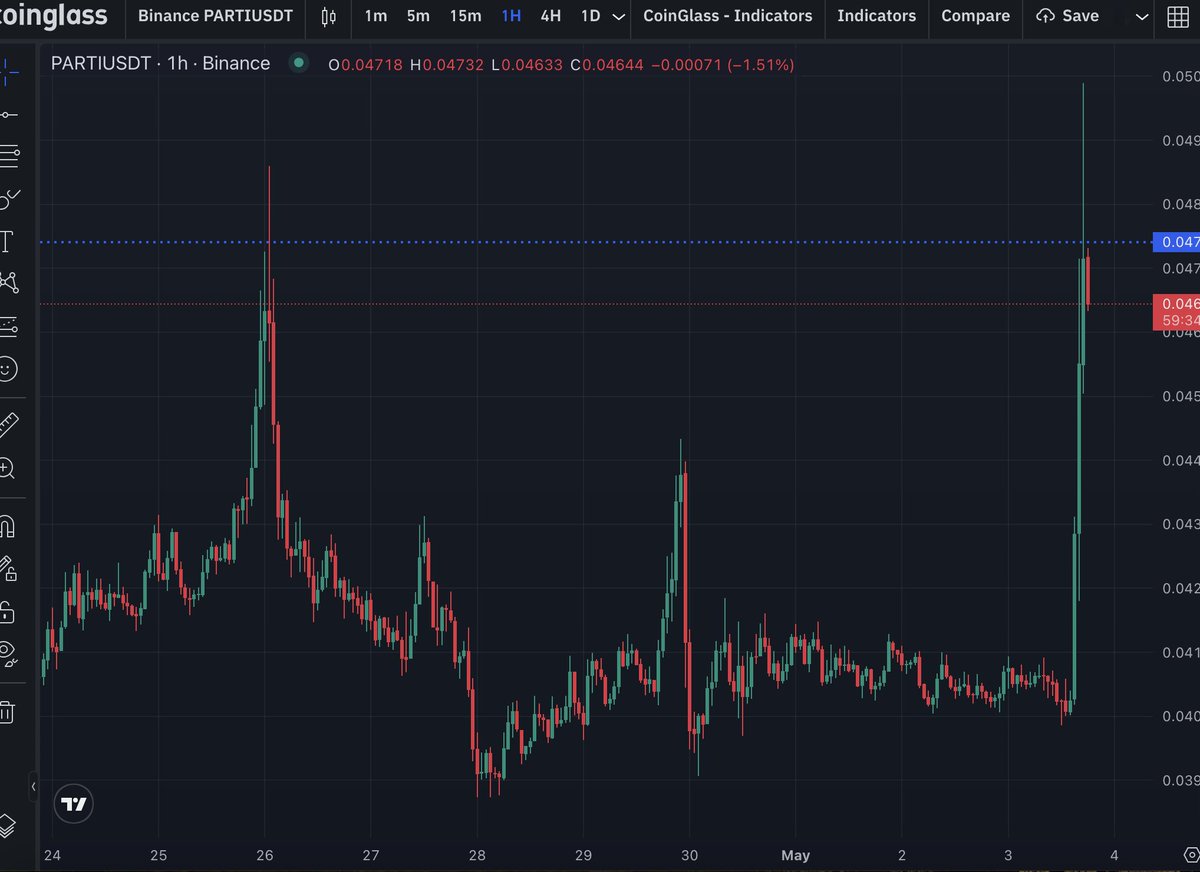Click the blue 0.047 price label
Viewport: 1200px width, 872px height.
(1176, 242)
